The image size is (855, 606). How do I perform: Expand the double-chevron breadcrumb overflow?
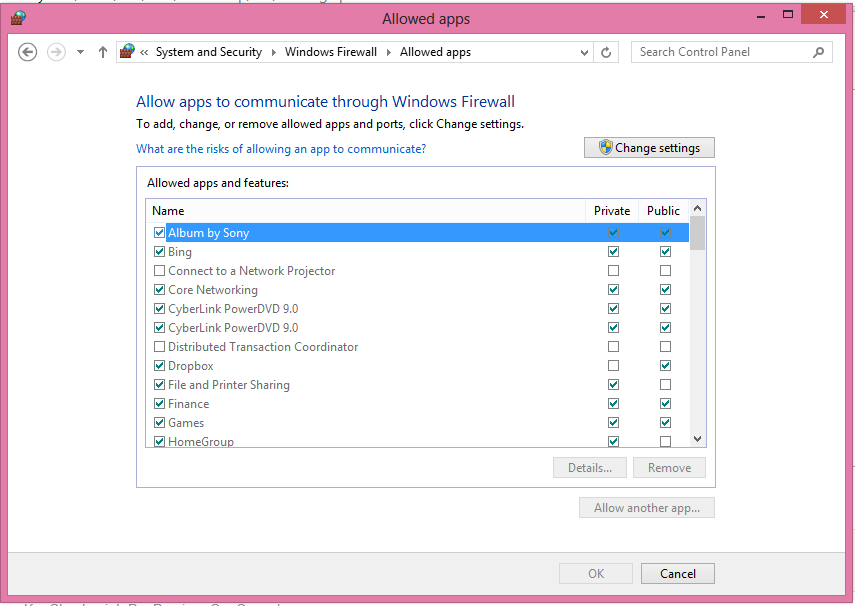(144, 52)
